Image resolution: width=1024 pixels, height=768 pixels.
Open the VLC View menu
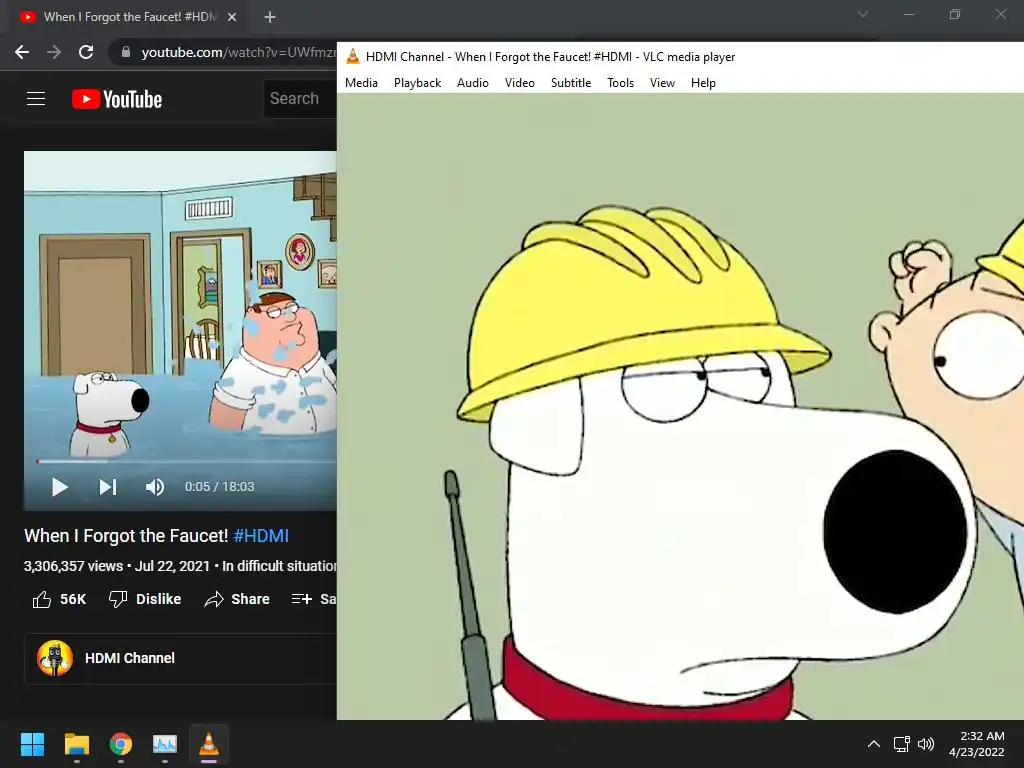pos(662,83)
